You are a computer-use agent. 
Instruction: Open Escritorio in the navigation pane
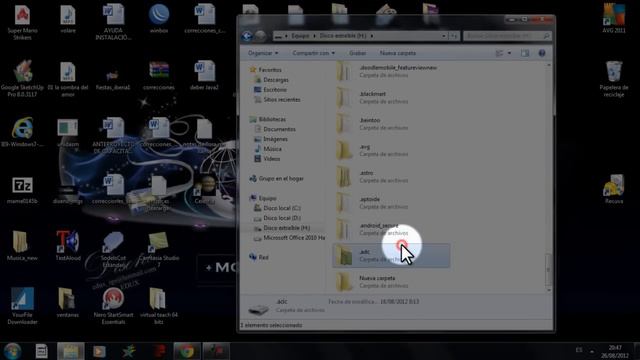click(275, 90)
